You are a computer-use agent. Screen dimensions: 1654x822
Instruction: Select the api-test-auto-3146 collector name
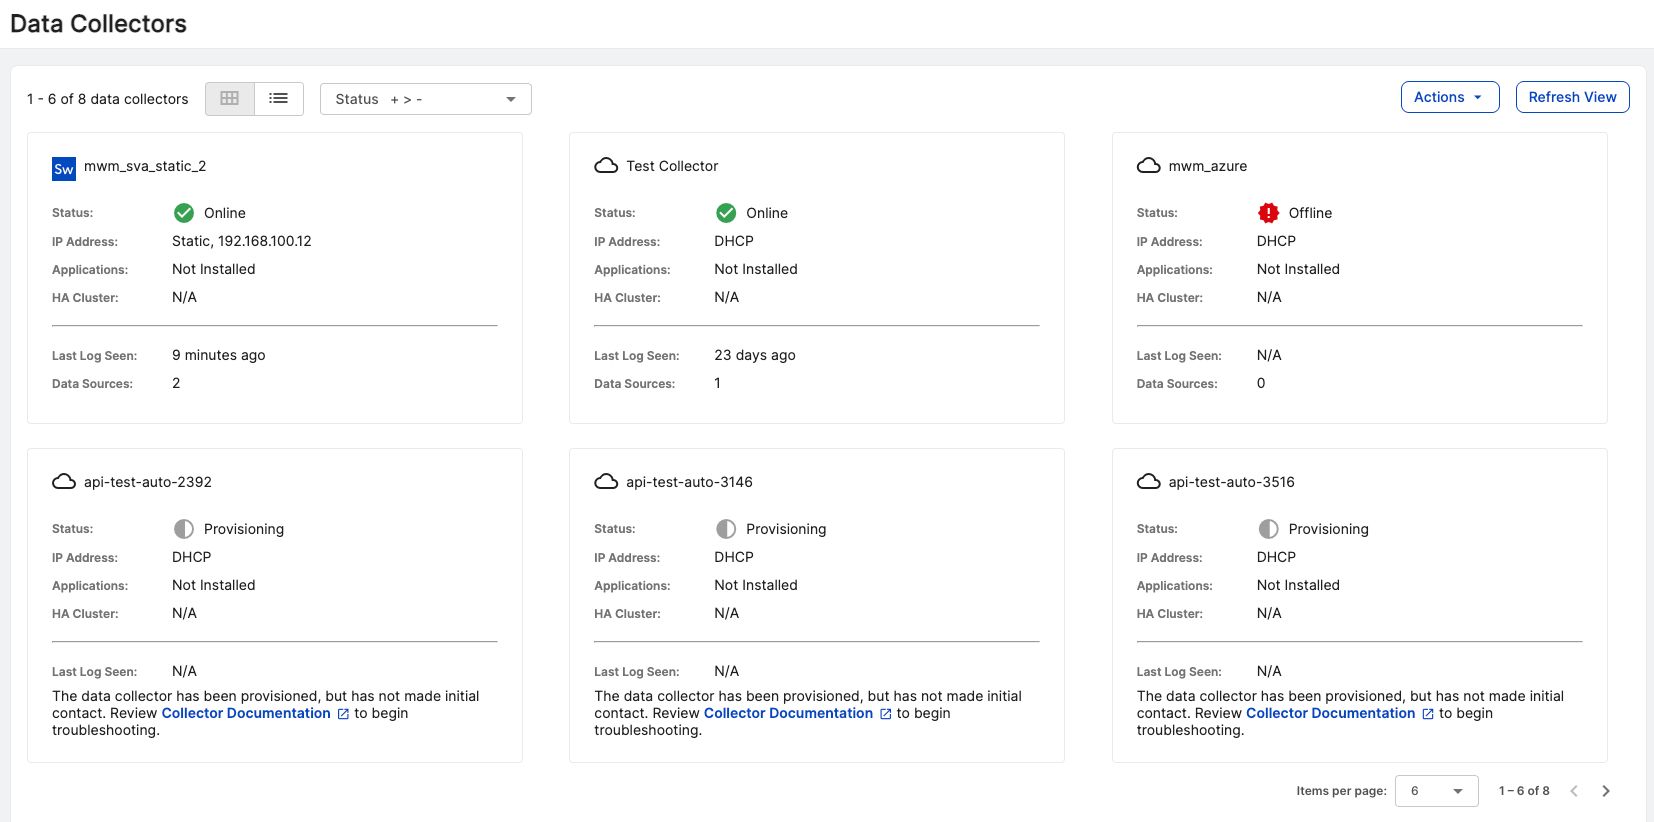click(x=689, y=482)
